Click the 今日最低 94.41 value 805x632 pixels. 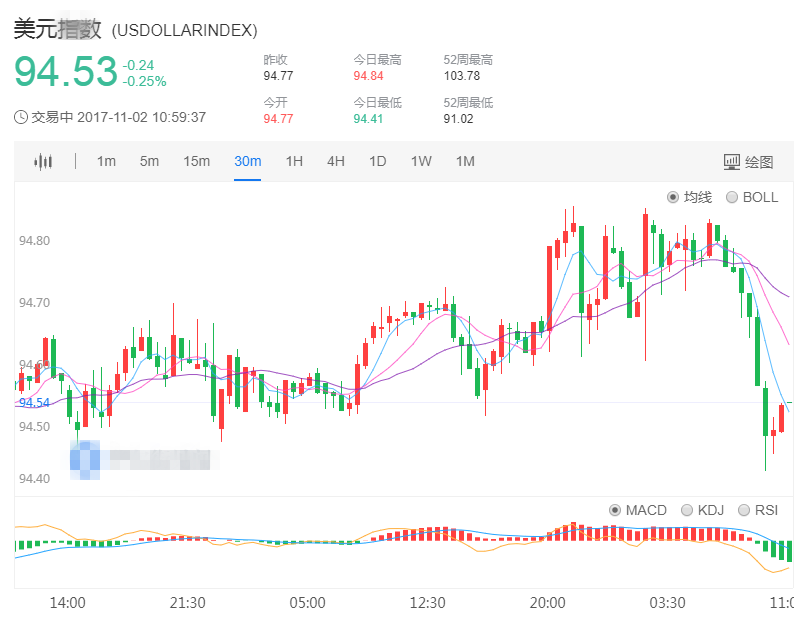coord(368,119)
